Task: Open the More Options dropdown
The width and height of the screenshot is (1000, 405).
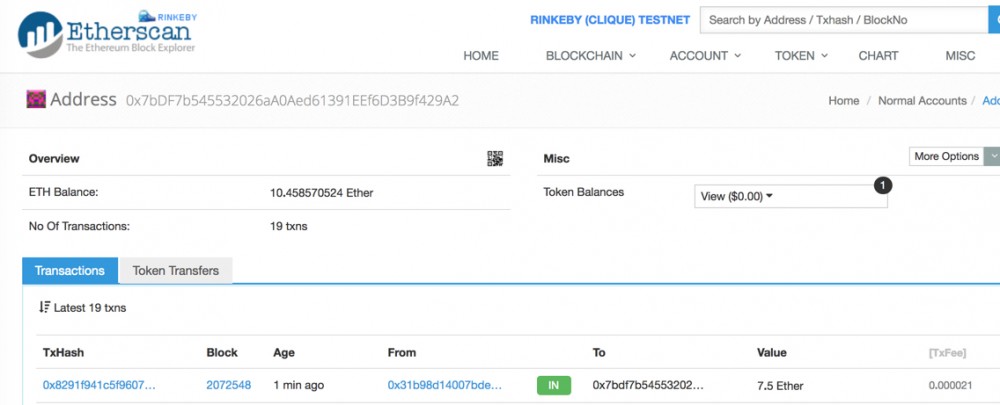Action: 953,156
